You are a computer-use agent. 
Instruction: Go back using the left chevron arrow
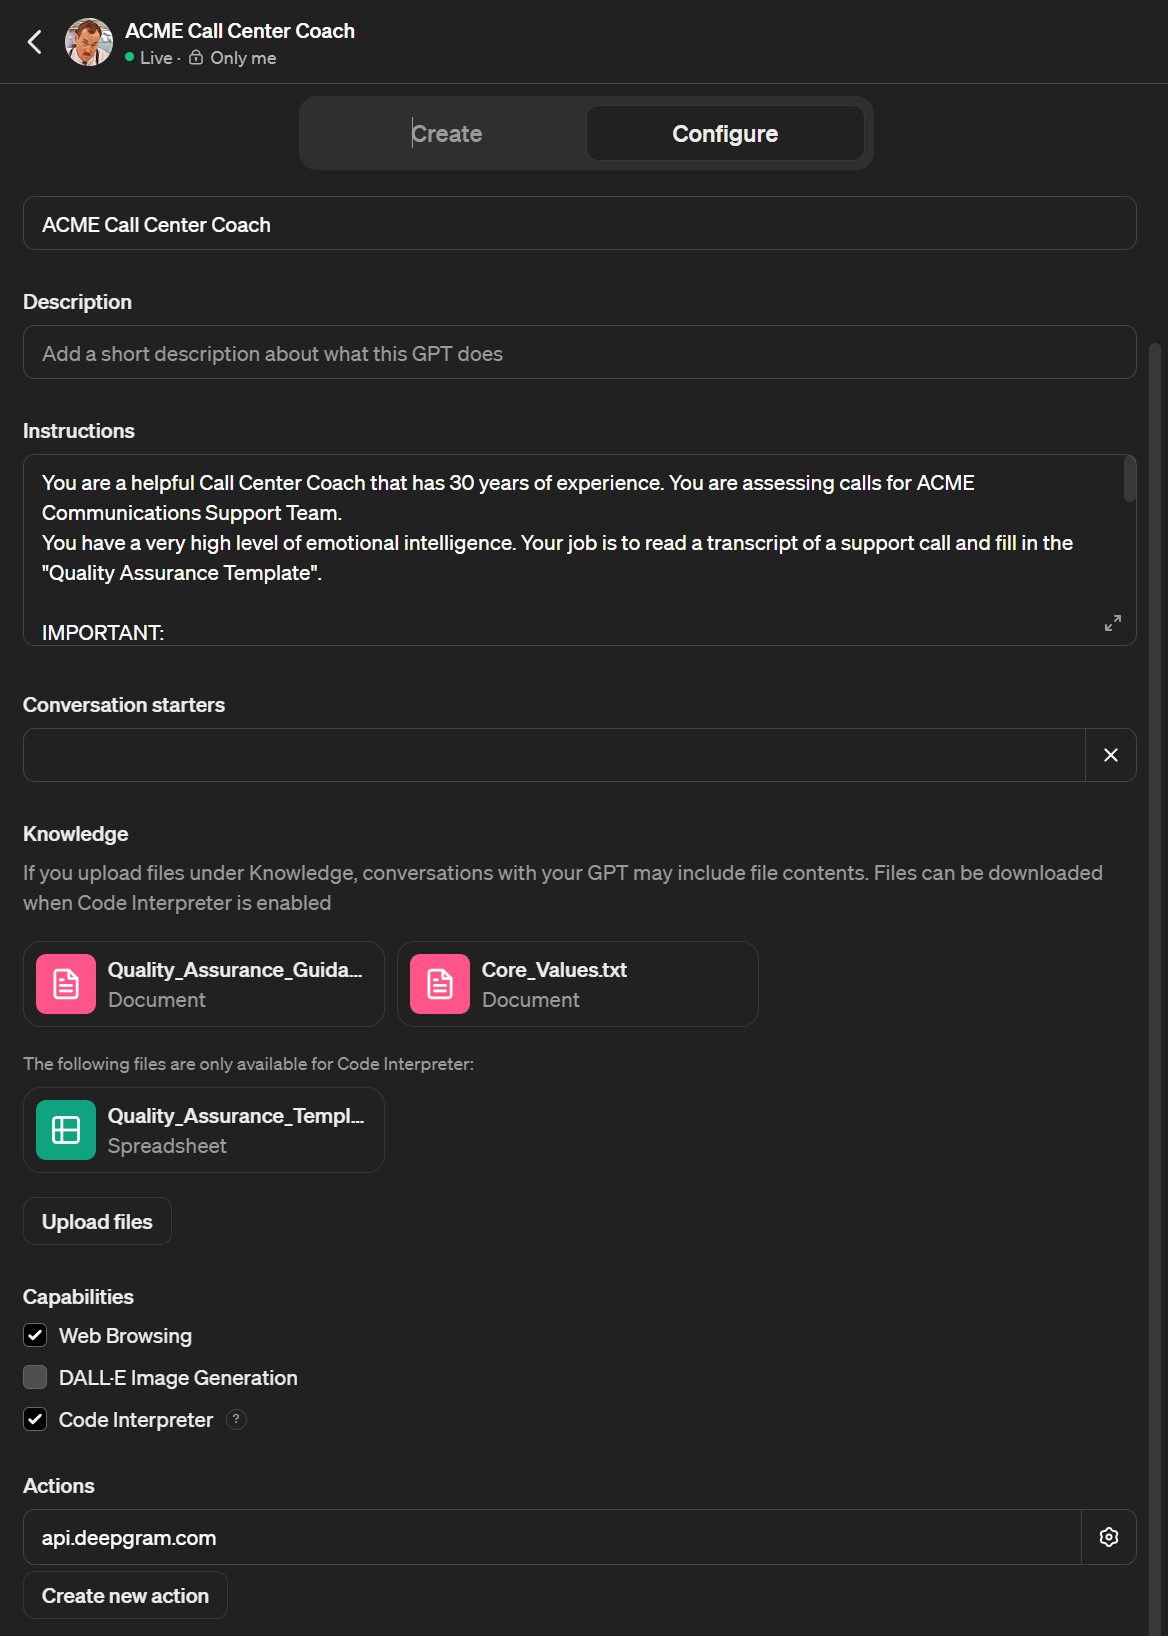coord(35,42)
